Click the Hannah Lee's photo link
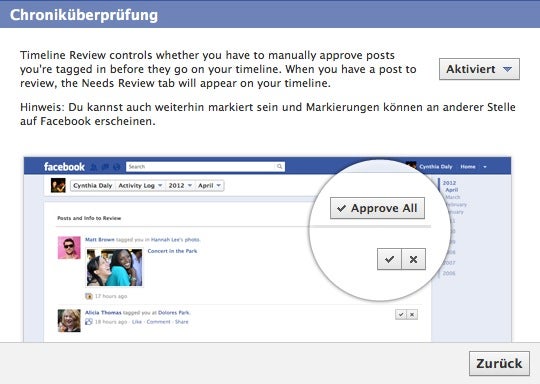The image size is (540, 384). (x=175, y=239)
